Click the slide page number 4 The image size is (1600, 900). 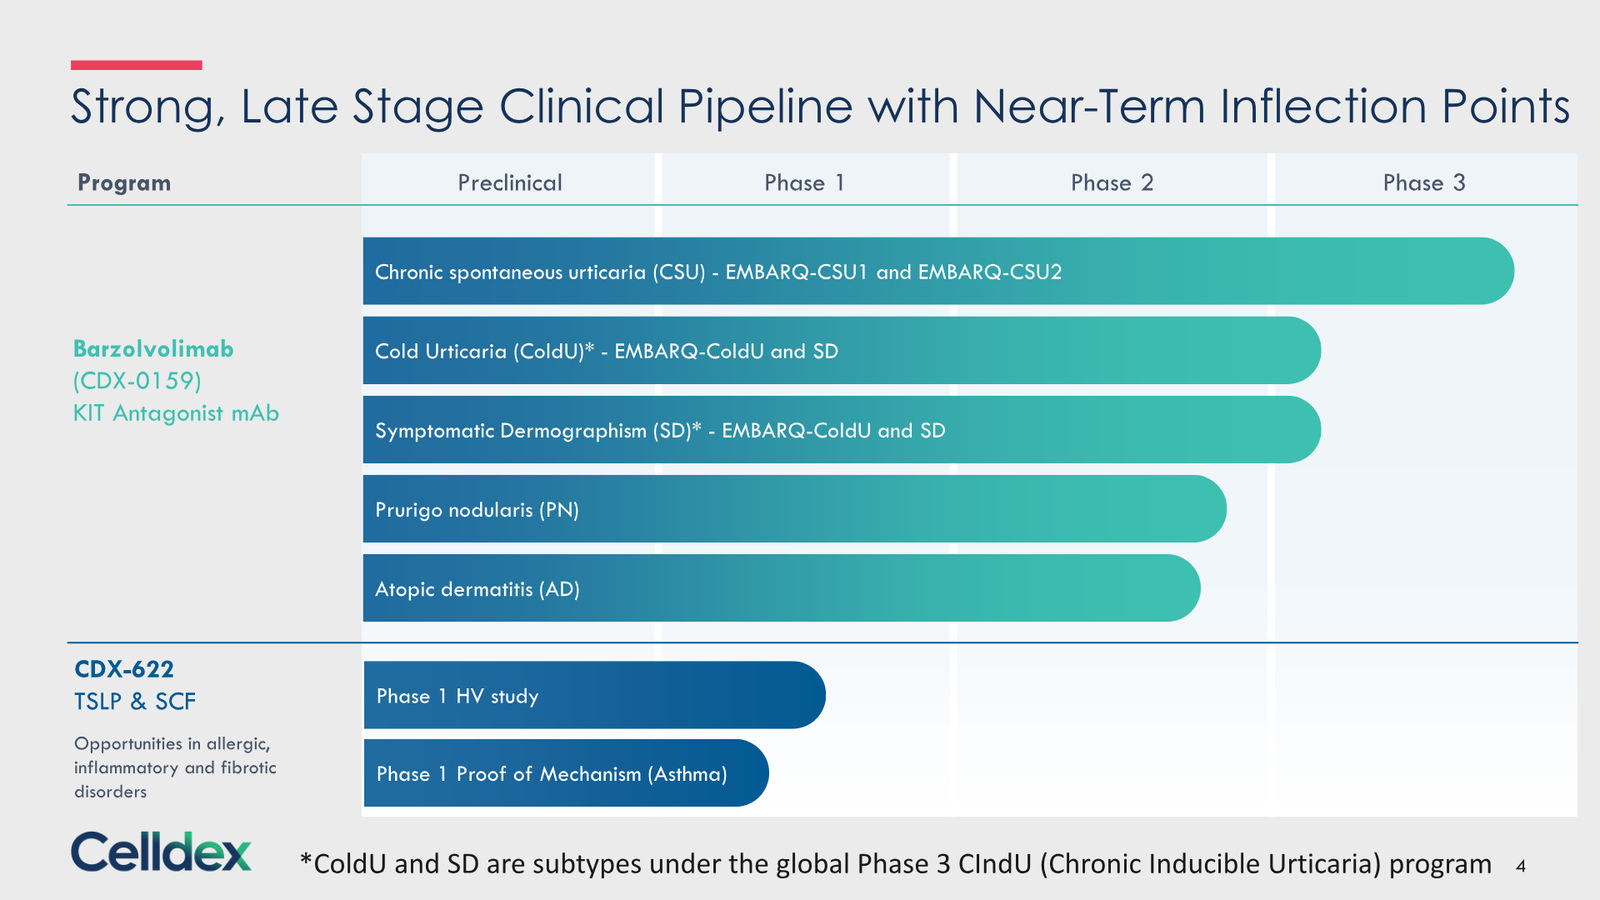[x=1521, y=866]
